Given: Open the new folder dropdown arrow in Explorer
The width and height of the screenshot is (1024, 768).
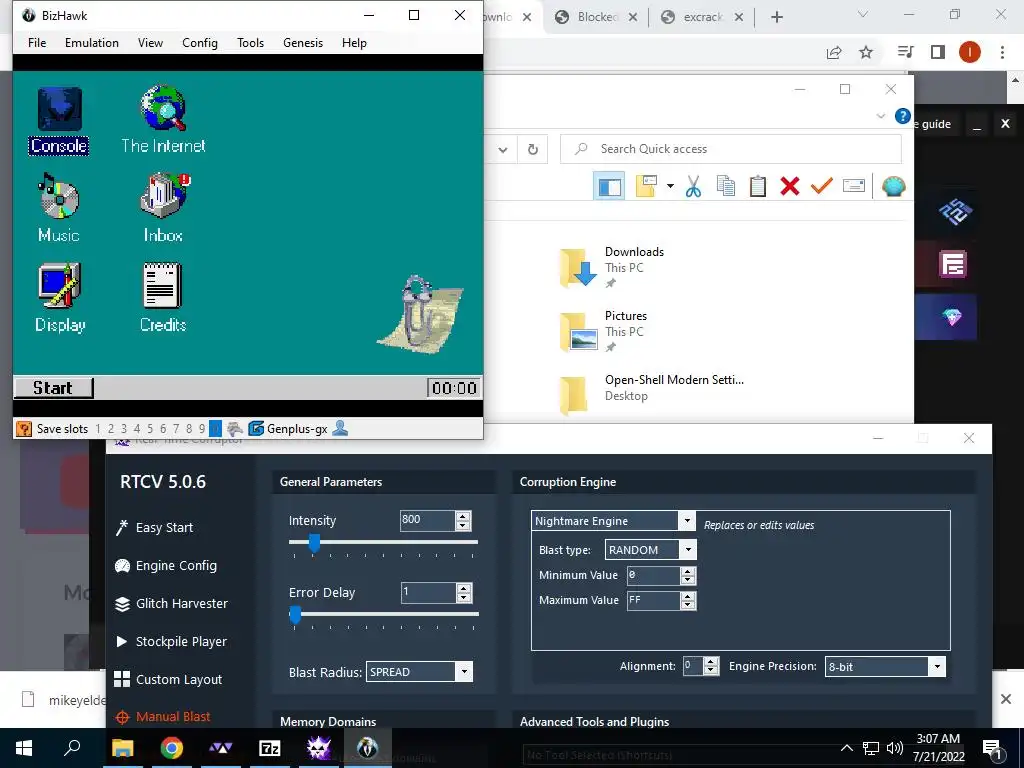Looking at the screenshot, I should point(670,187).
